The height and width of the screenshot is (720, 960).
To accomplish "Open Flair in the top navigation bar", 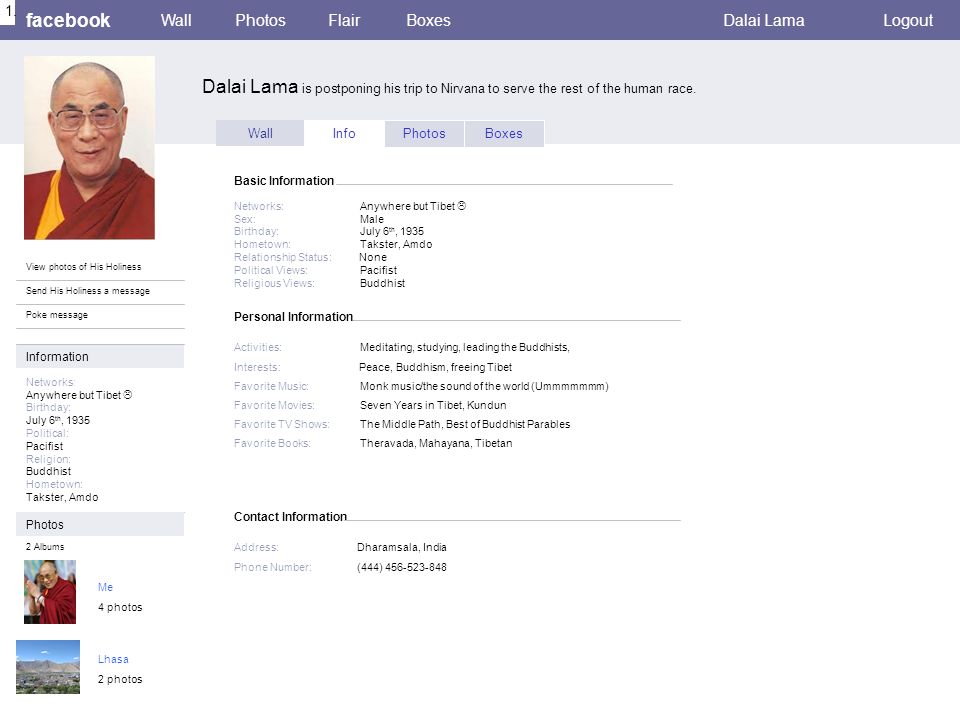I will coord(344,20).
